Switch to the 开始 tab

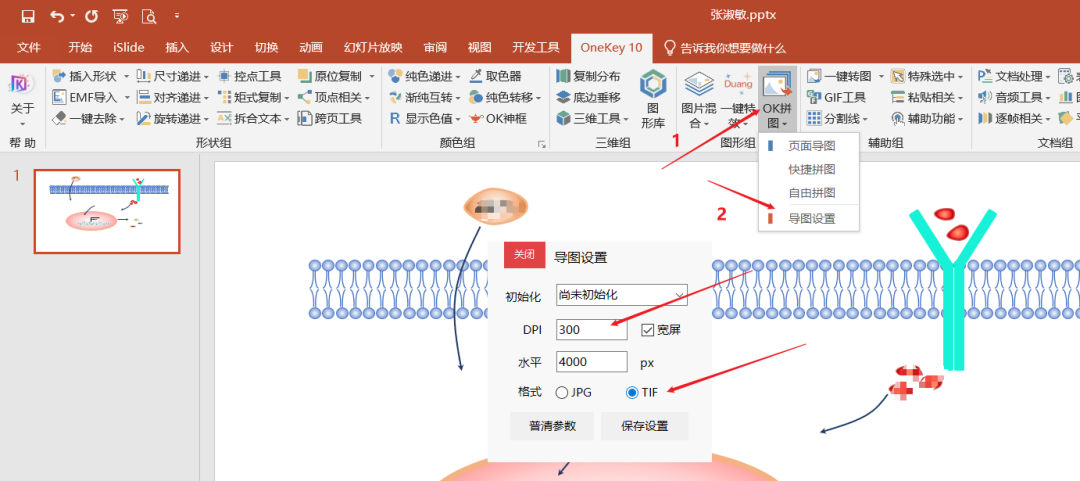pyautogui.click(x=80, y=48)
